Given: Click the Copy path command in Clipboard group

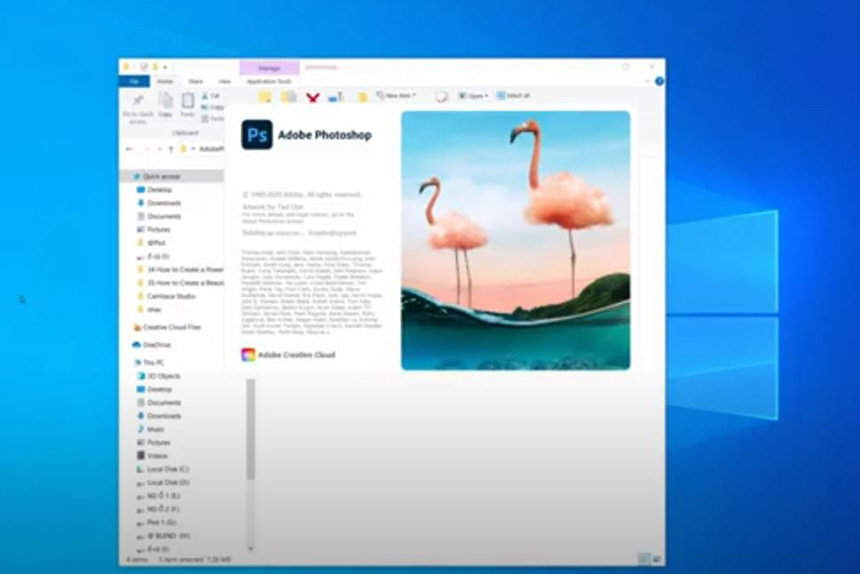Looking at the screenshot, I should pyautogui.click(x=213, y=107).
